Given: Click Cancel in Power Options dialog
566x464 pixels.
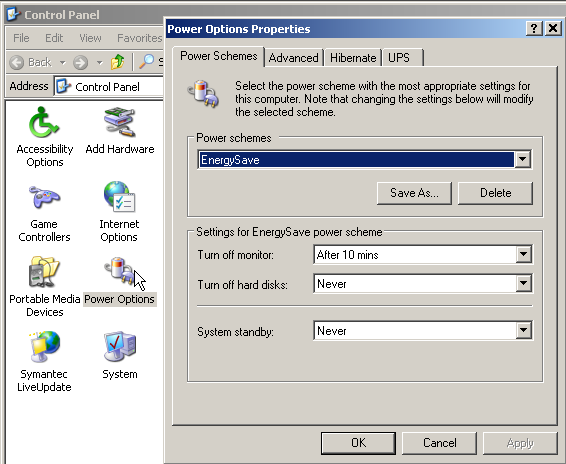Looking at the screenshot, I should [439, 443].
